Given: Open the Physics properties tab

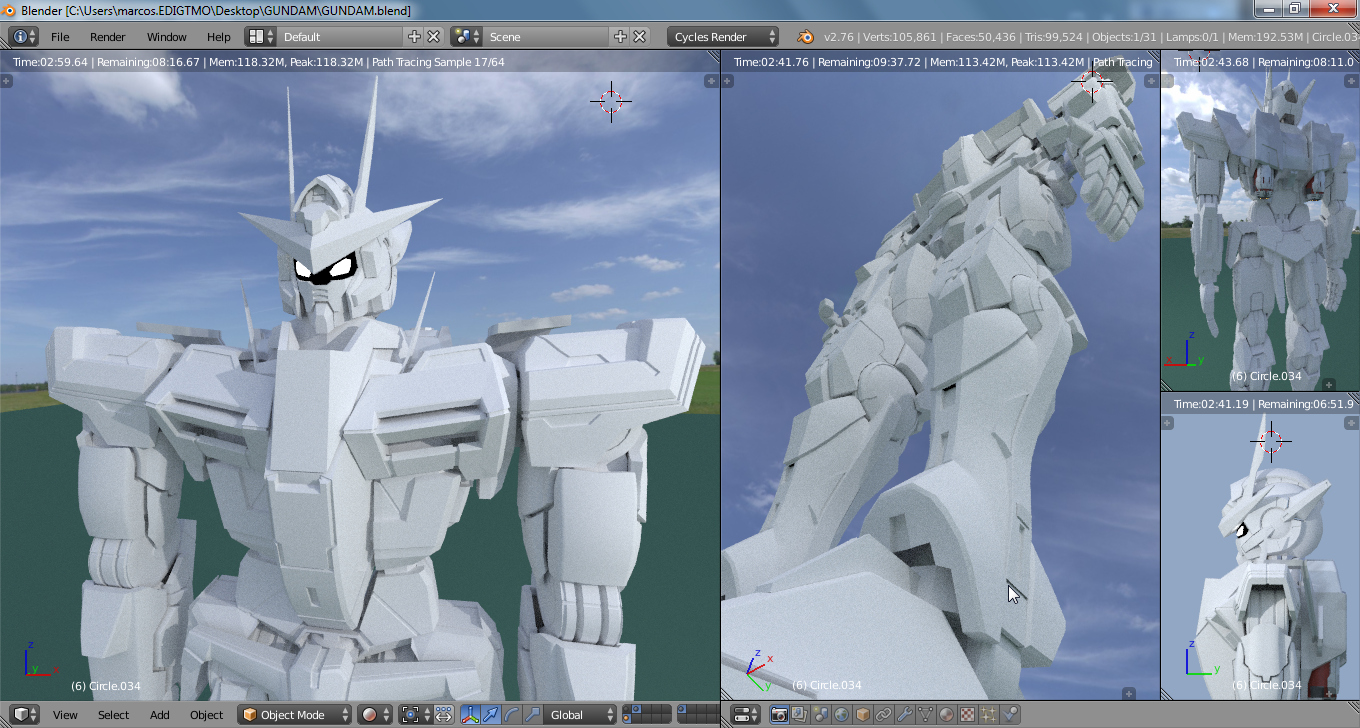Looking at the screenshot, I should (1010, 715).
